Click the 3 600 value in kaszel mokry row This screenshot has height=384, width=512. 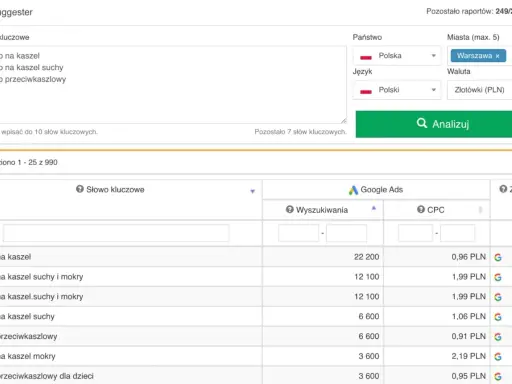click(369, 356)
